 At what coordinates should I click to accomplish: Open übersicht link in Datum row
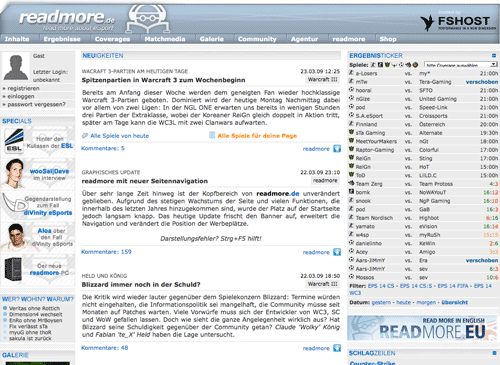(x=455, y=302)
